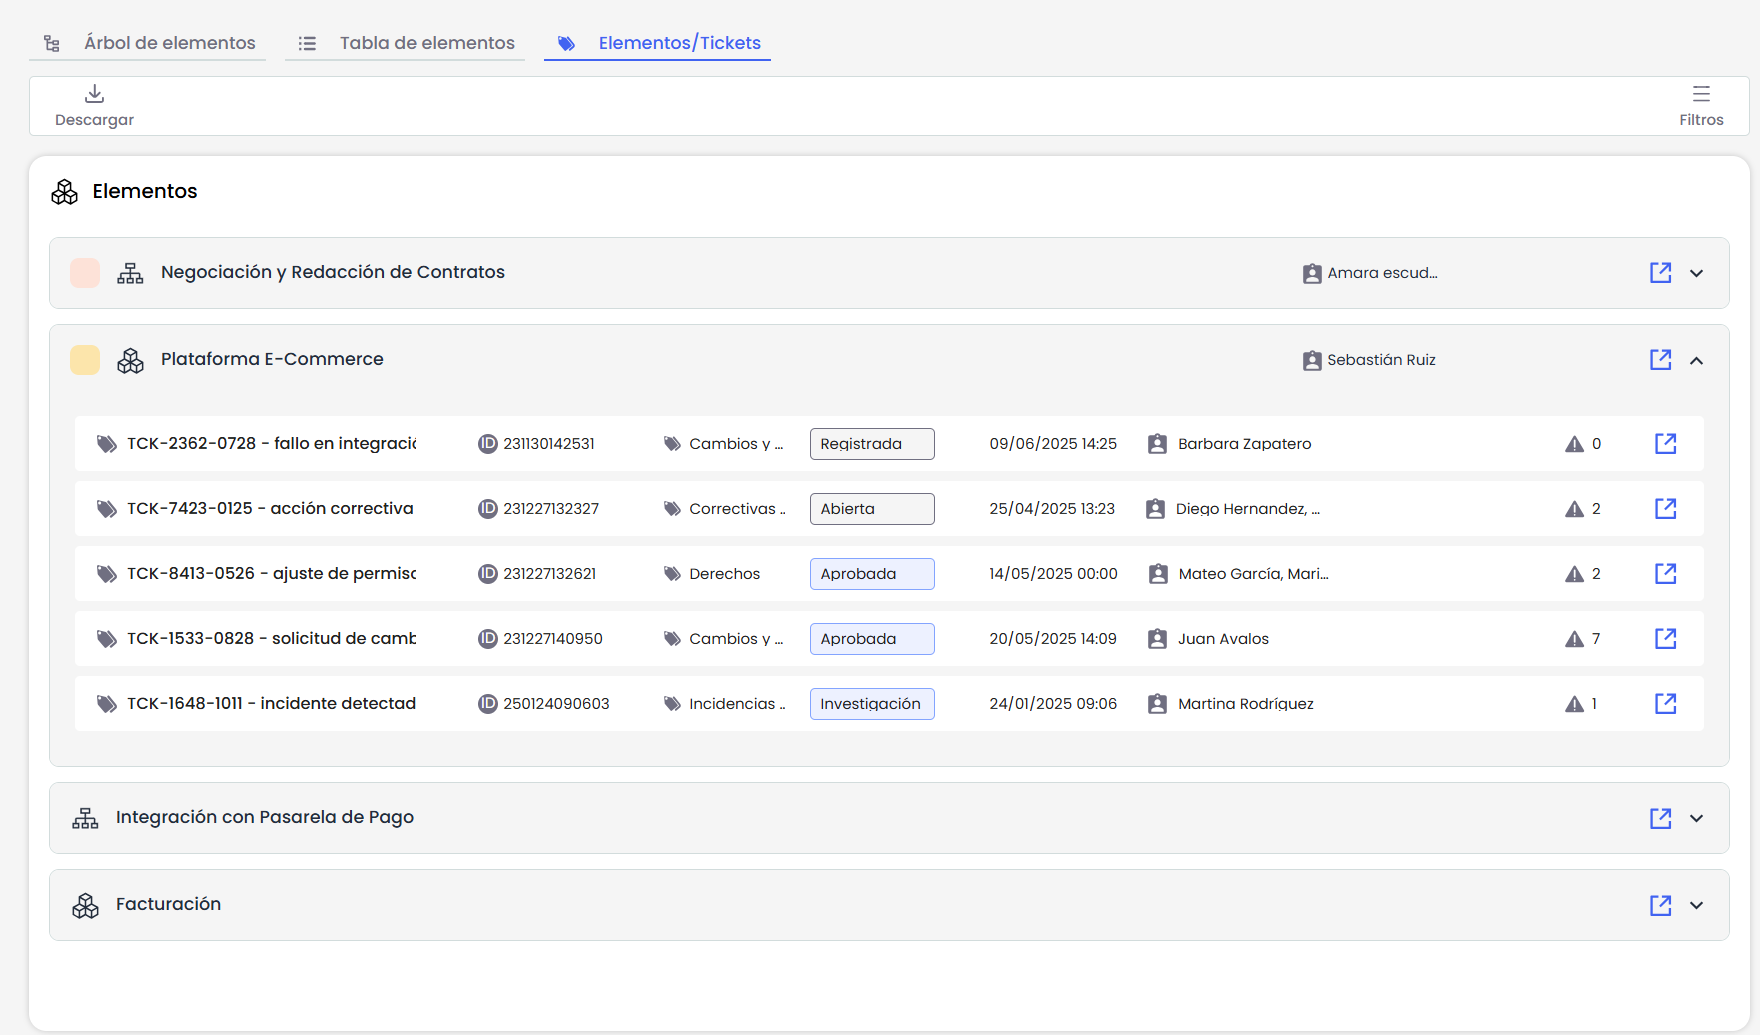
Task: Open ticket TCK-2362-0728 external link icon
Action: pyautogui.click(x=1665, y=444)
